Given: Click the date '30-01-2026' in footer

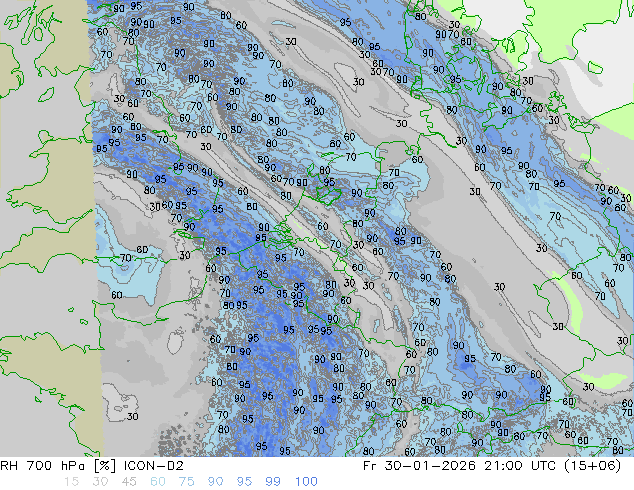Looking at the screenshot, I should point(430,466).
